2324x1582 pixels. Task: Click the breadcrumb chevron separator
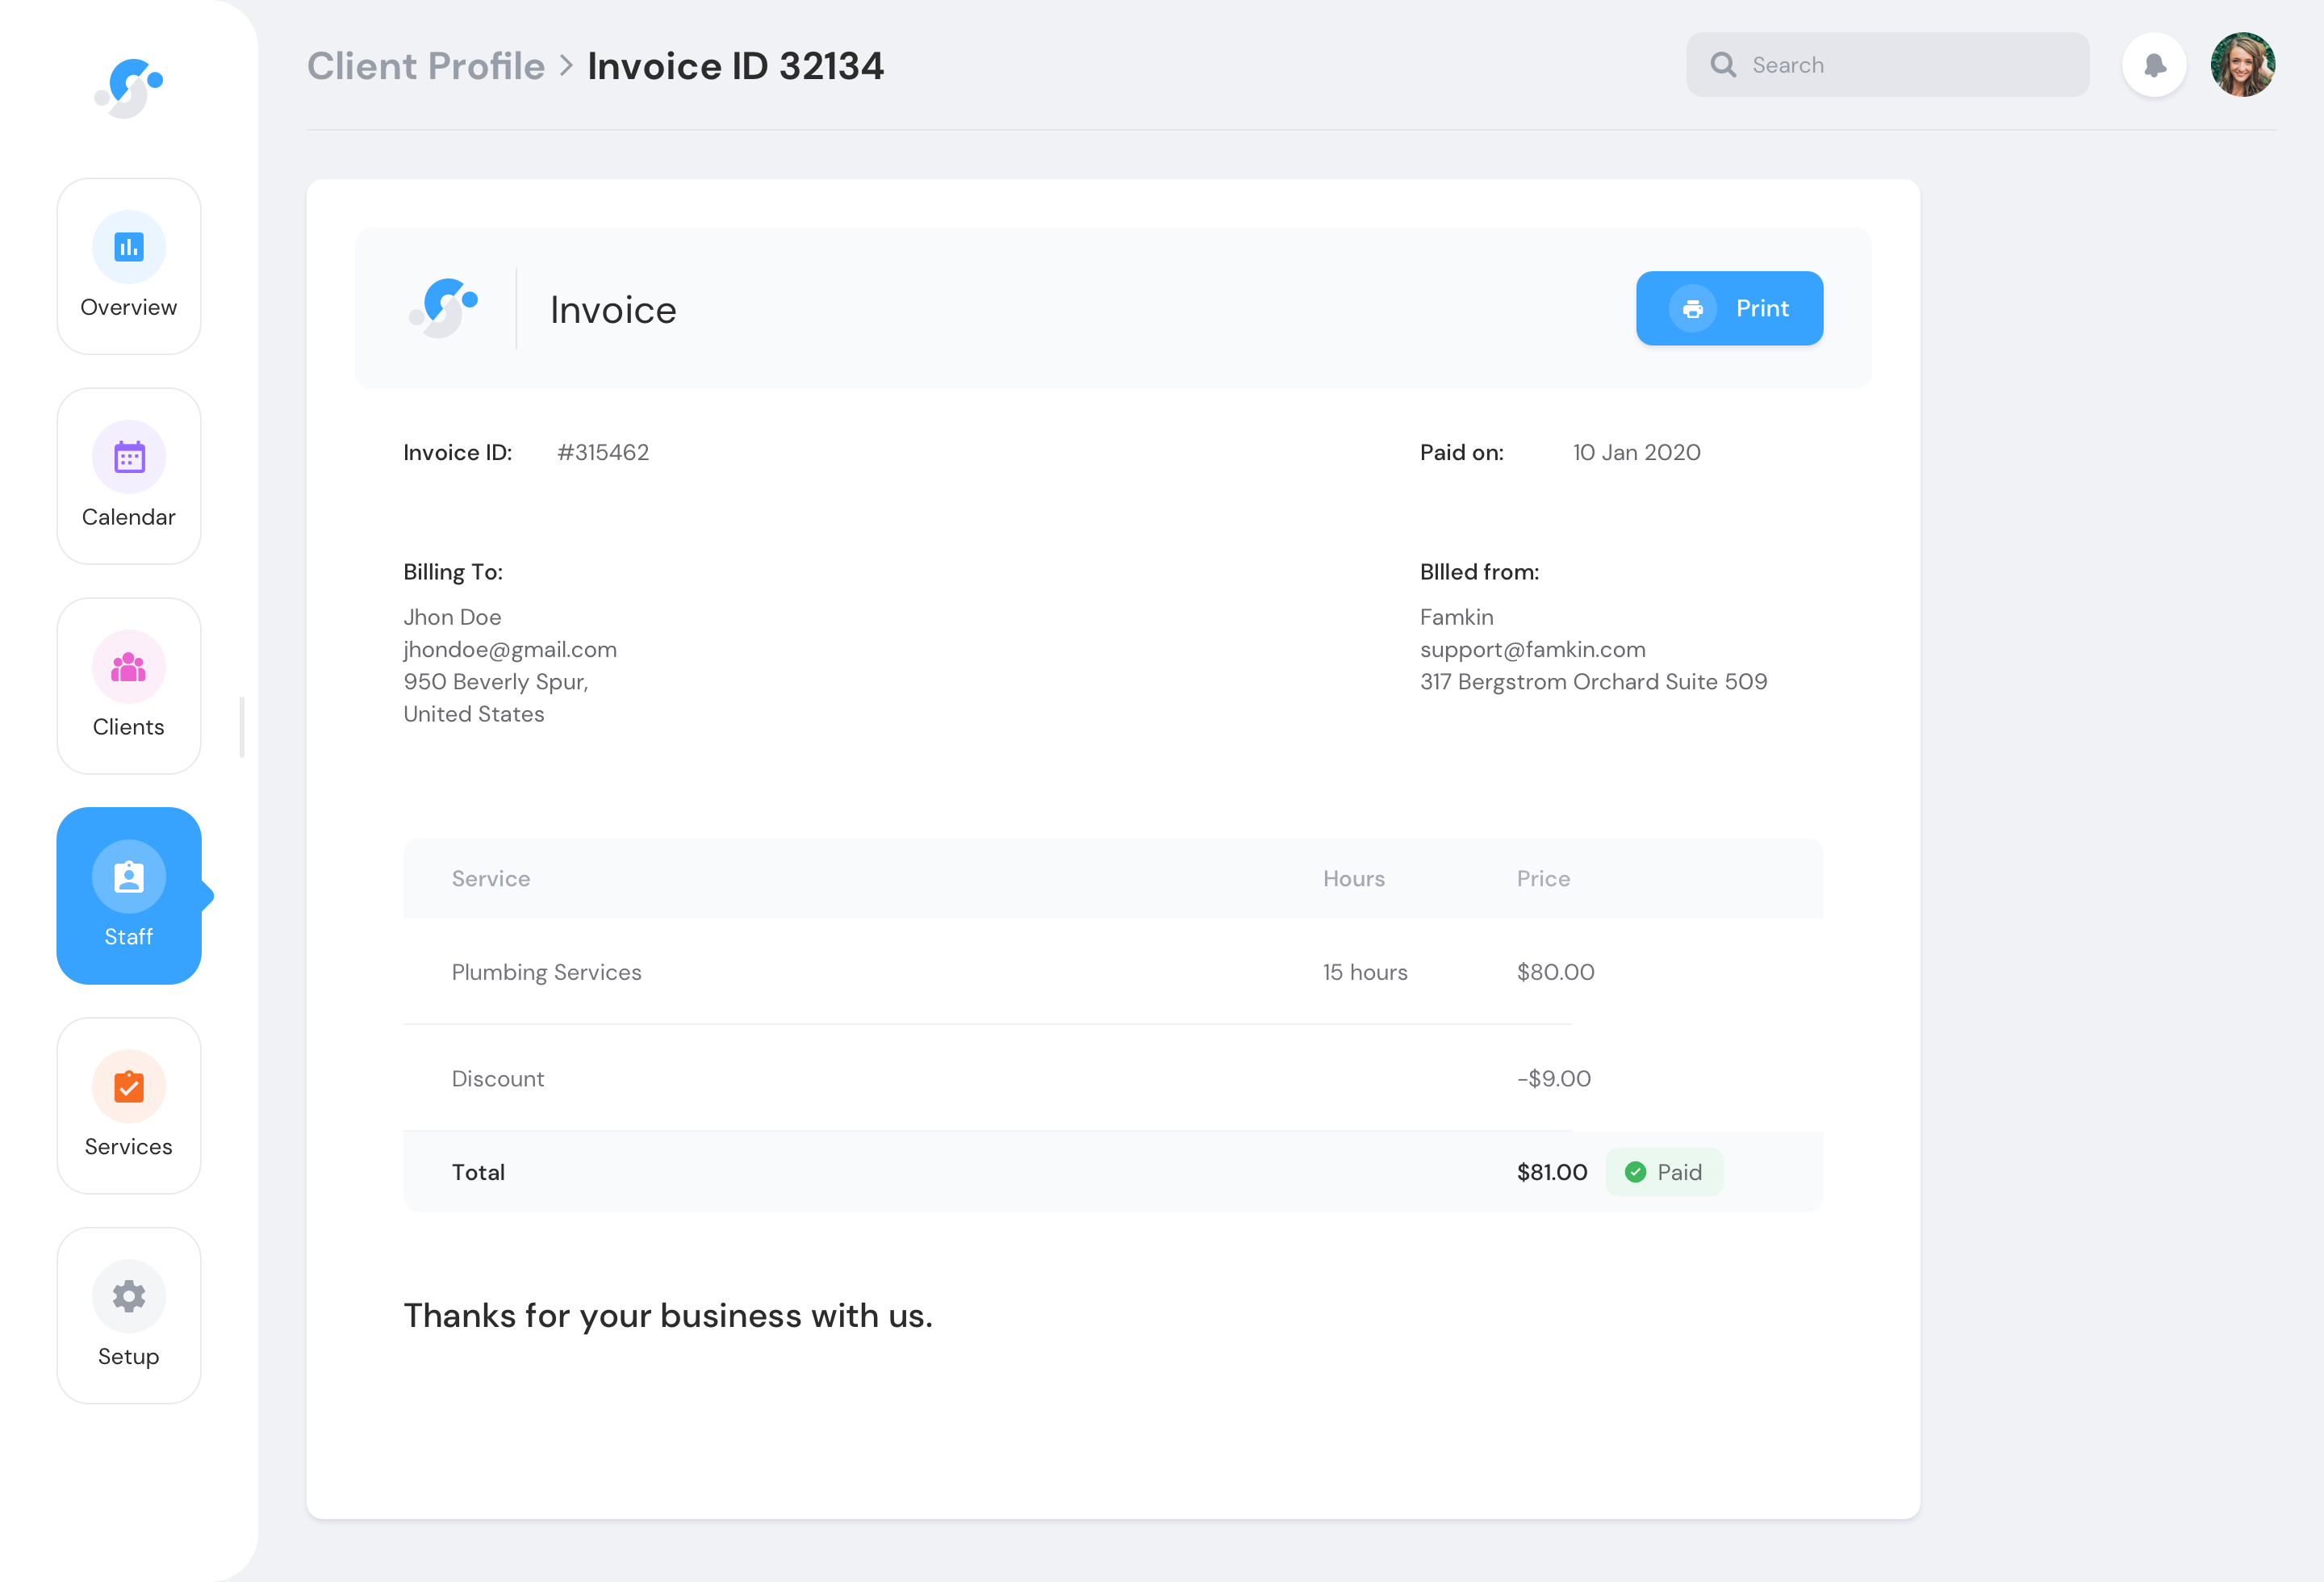coord(567,66)
